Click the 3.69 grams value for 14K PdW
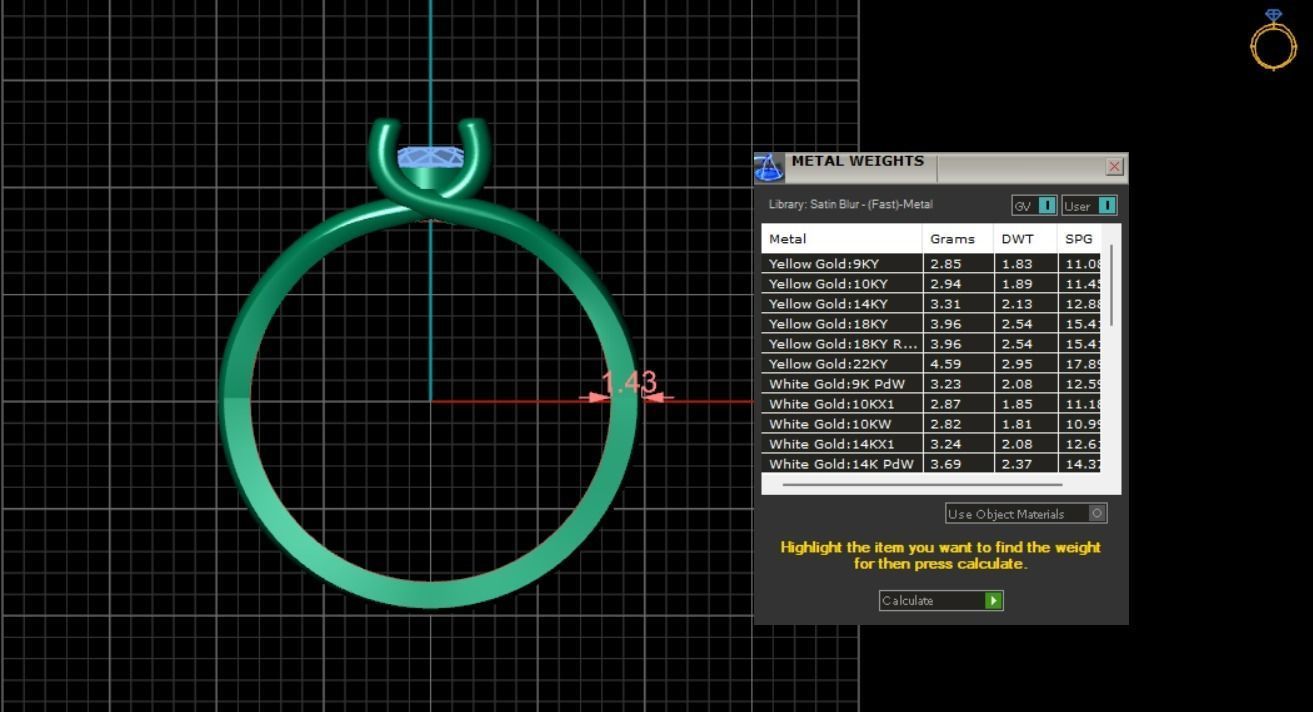1313x712 pixels. point(945,464)
